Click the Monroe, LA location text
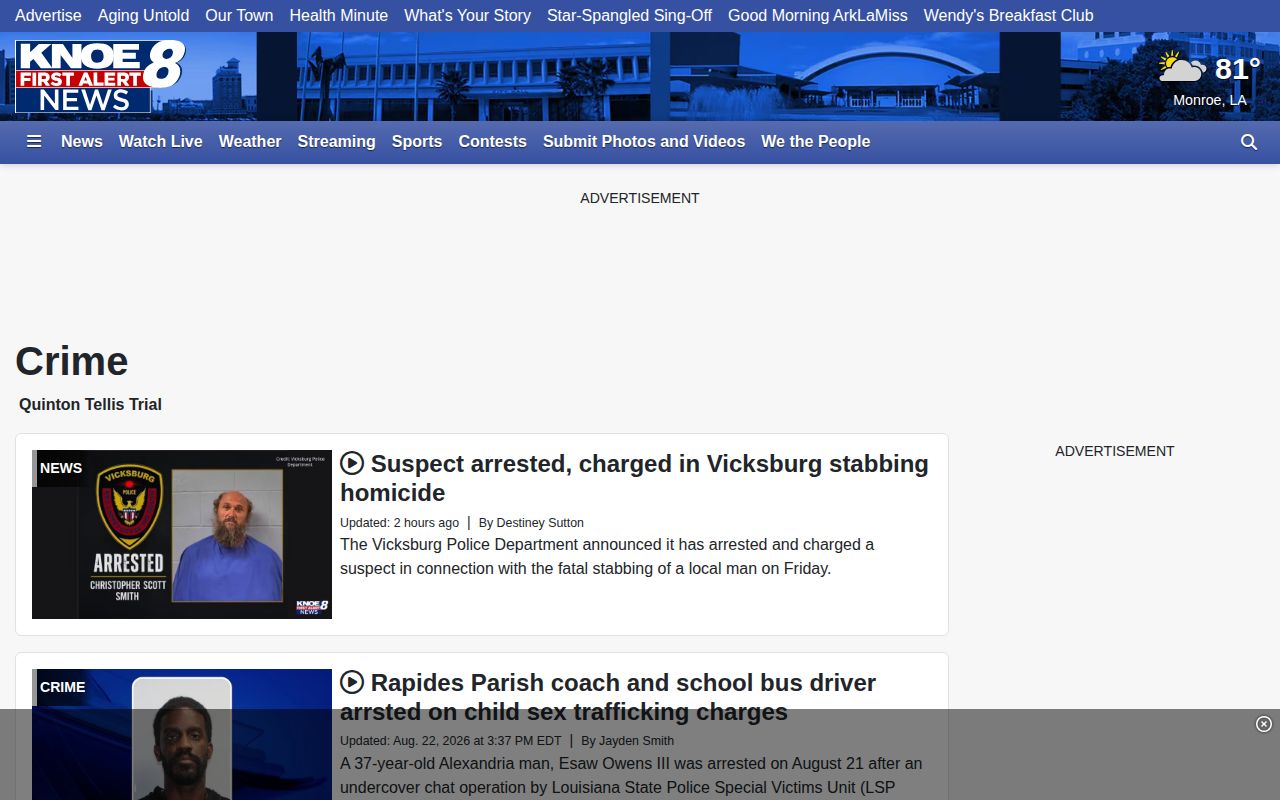Viewport: 1280px width, 800px height. coord(1210,100)
